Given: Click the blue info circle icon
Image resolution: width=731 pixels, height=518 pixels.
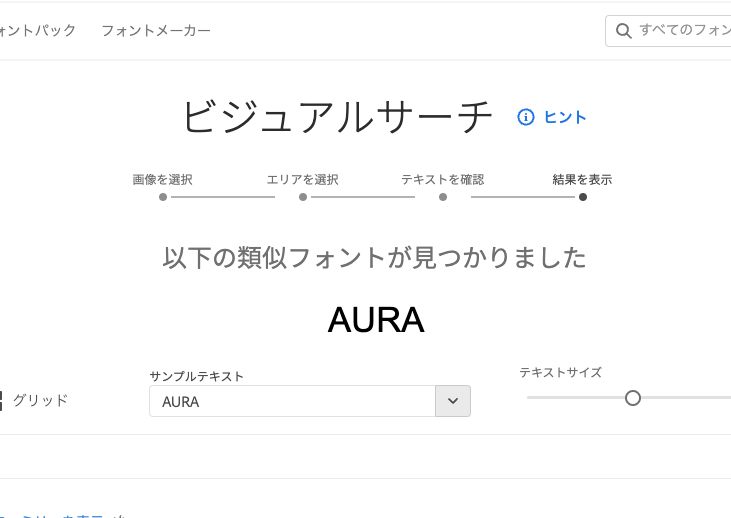Looking at the screenshot, I should point(526,117).
